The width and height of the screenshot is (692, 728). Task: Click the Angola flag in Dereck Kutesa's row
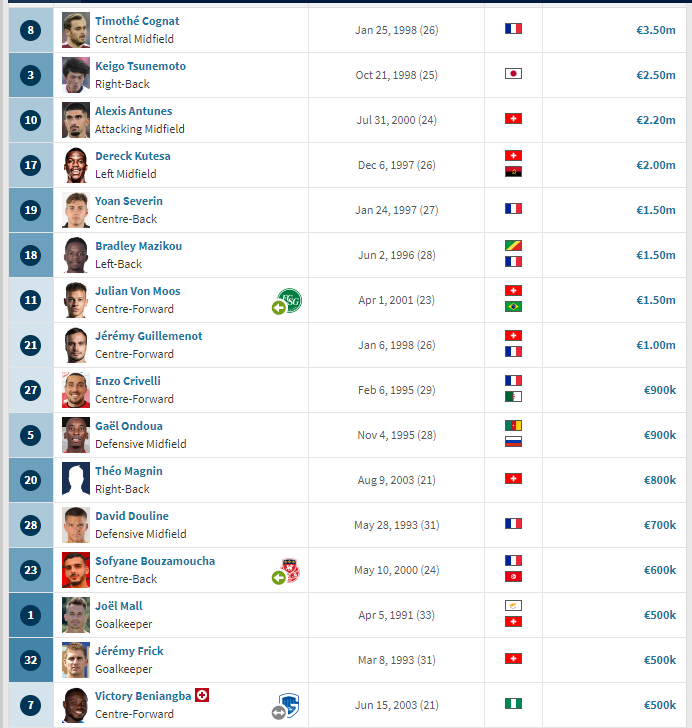click(513, 172)
